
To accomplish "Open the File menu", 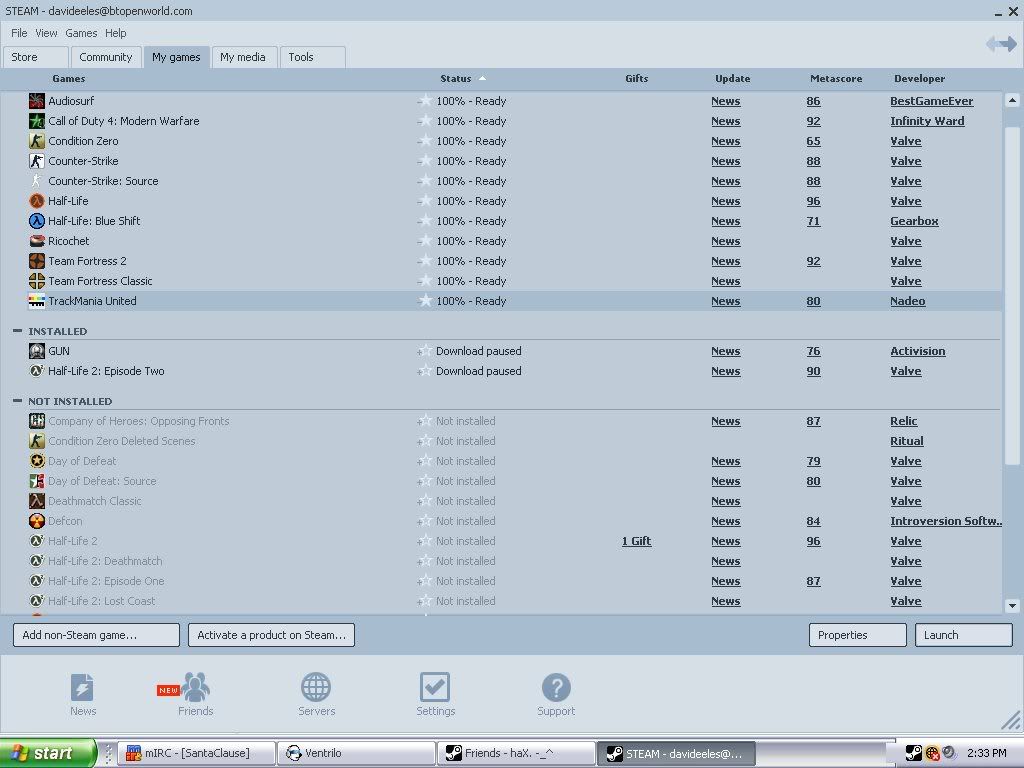I will tap(19, 33).
